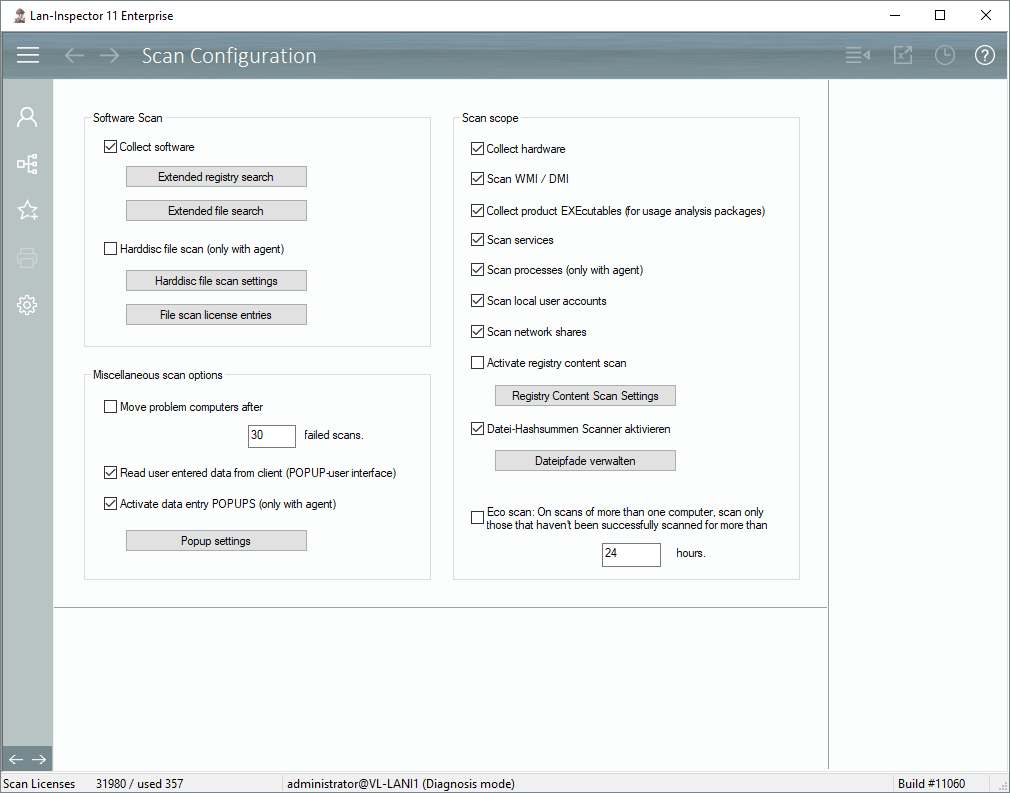
Task: Click Extended registry search button
Action: [216, 177]
